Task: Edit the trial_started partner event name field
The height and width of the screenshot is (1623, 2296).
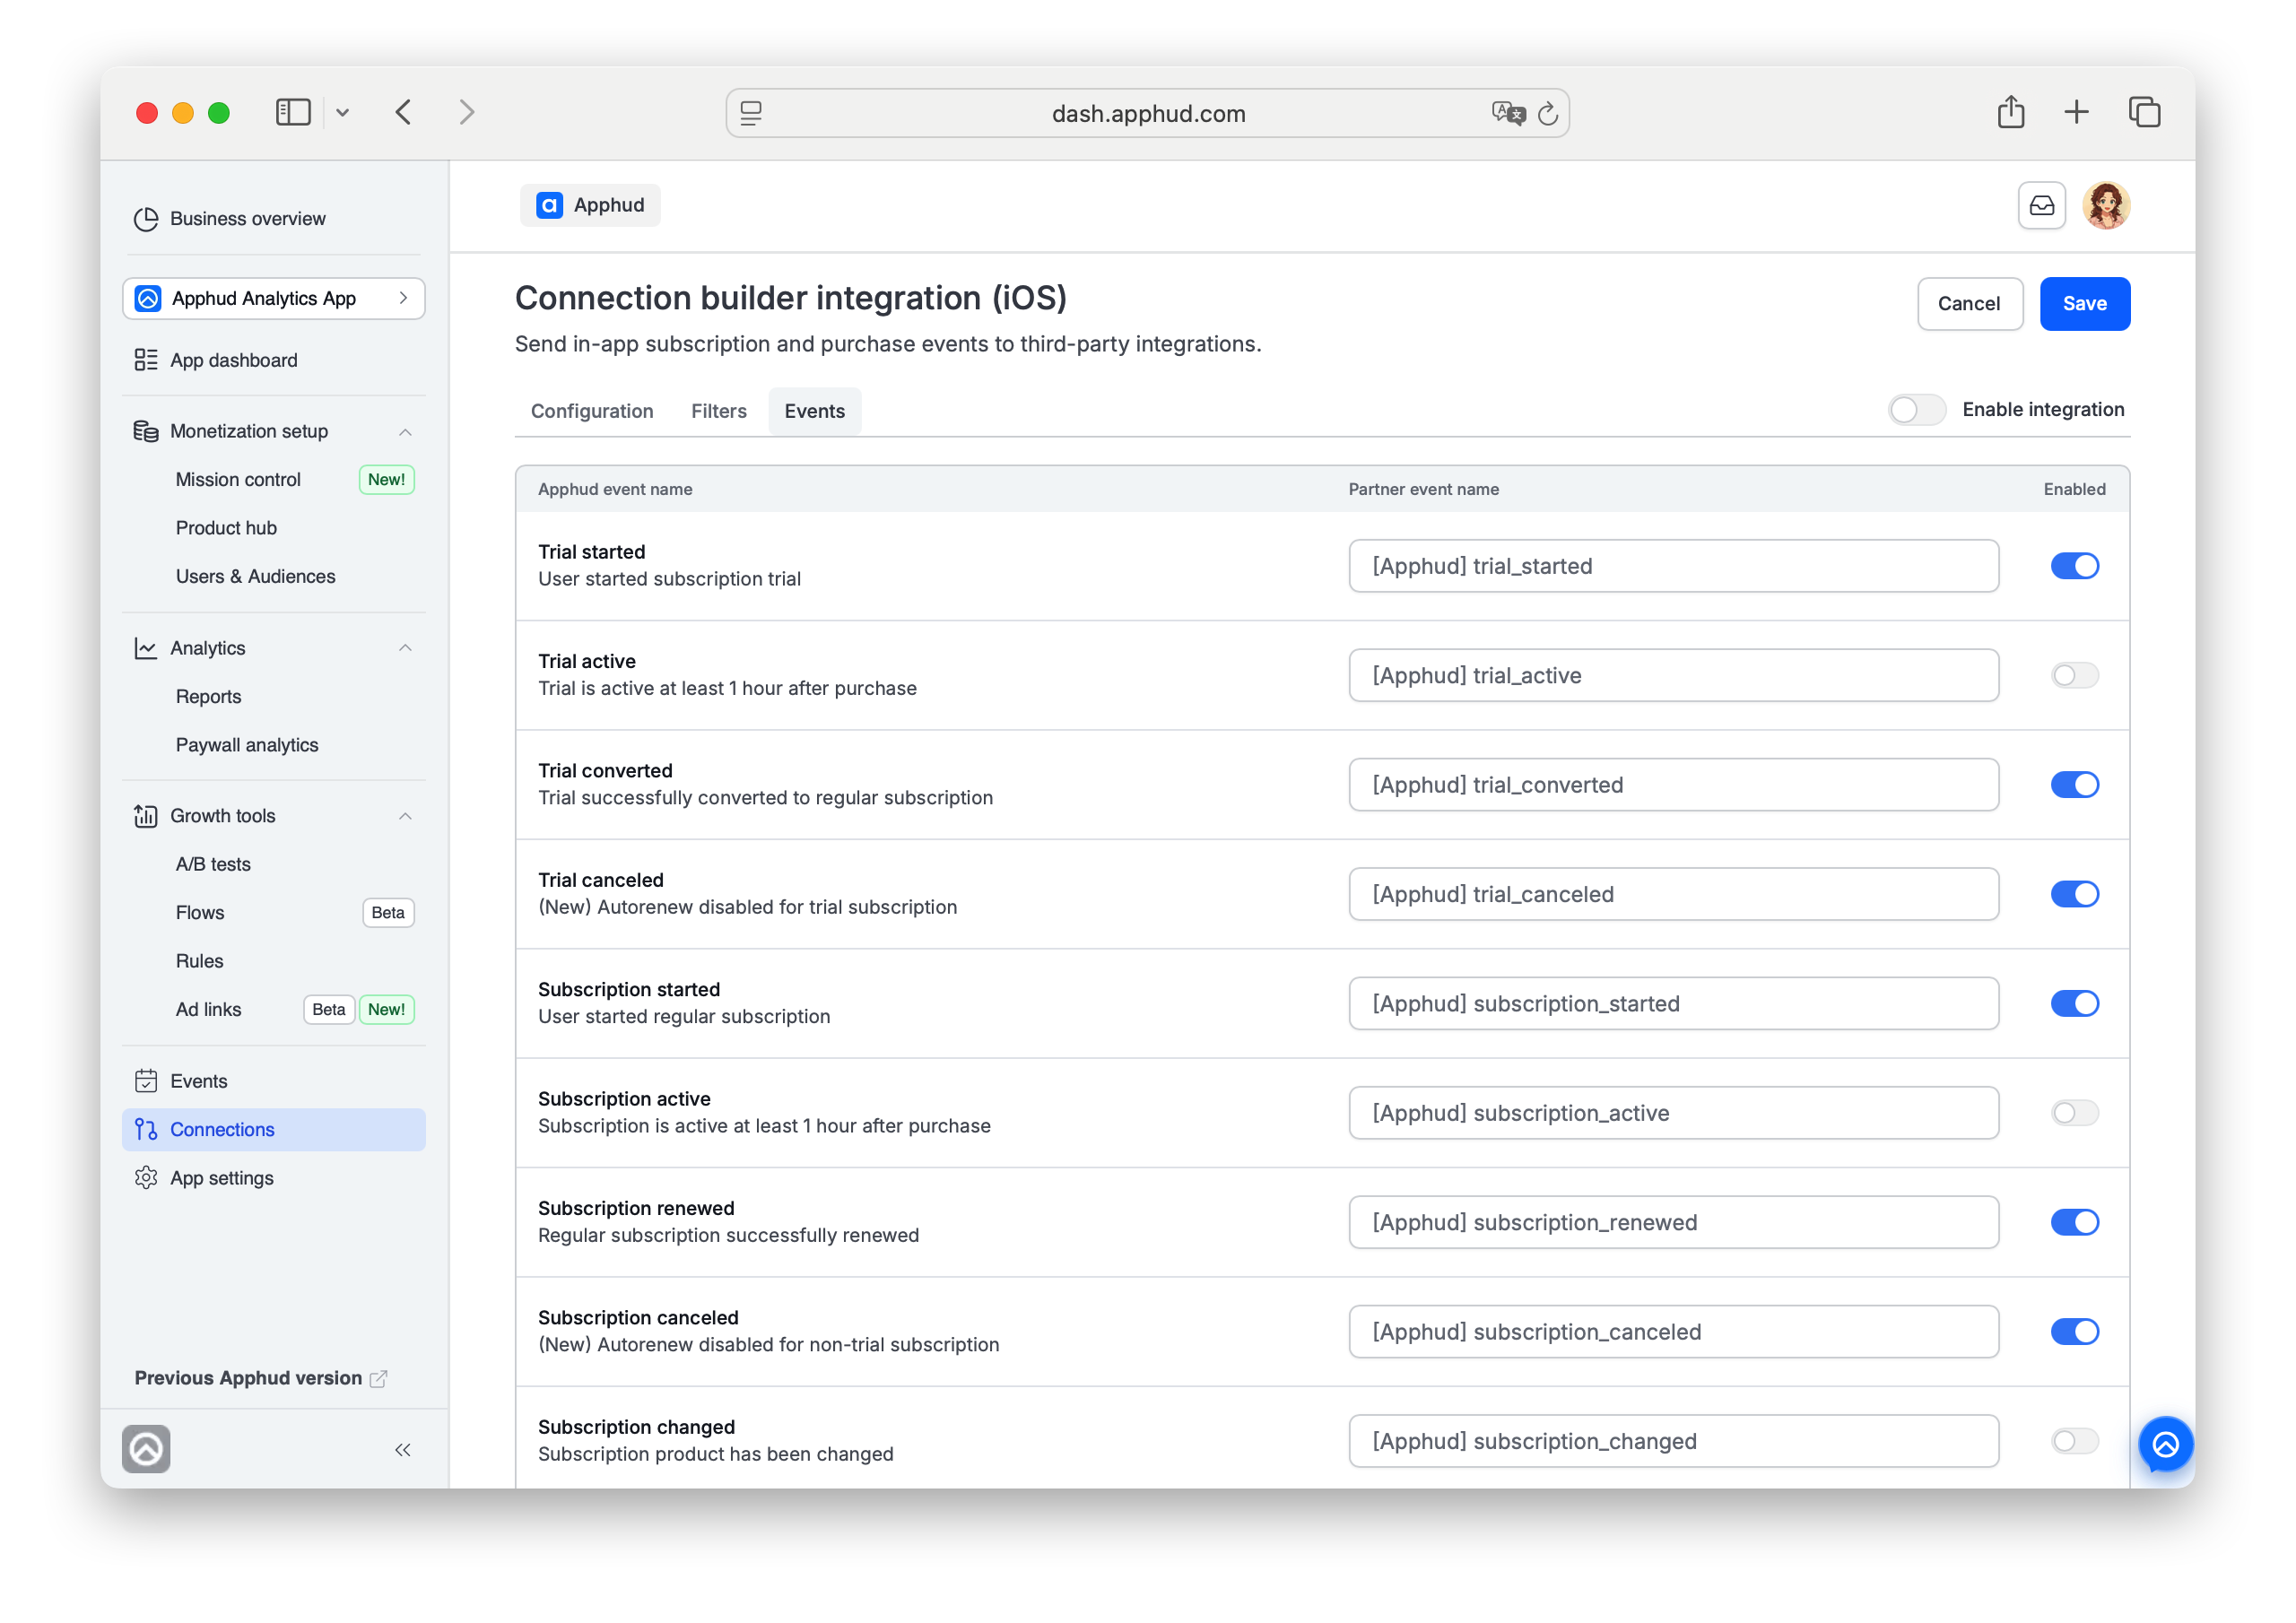Action: [1673, 566]
